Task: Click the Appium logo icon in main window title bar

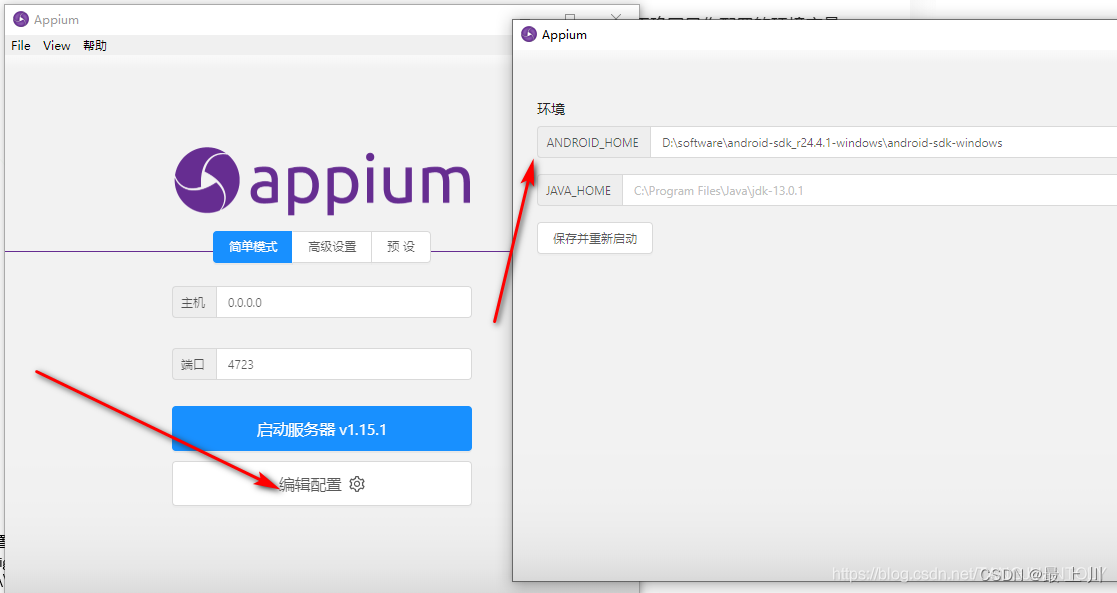Action: (21, 19)
